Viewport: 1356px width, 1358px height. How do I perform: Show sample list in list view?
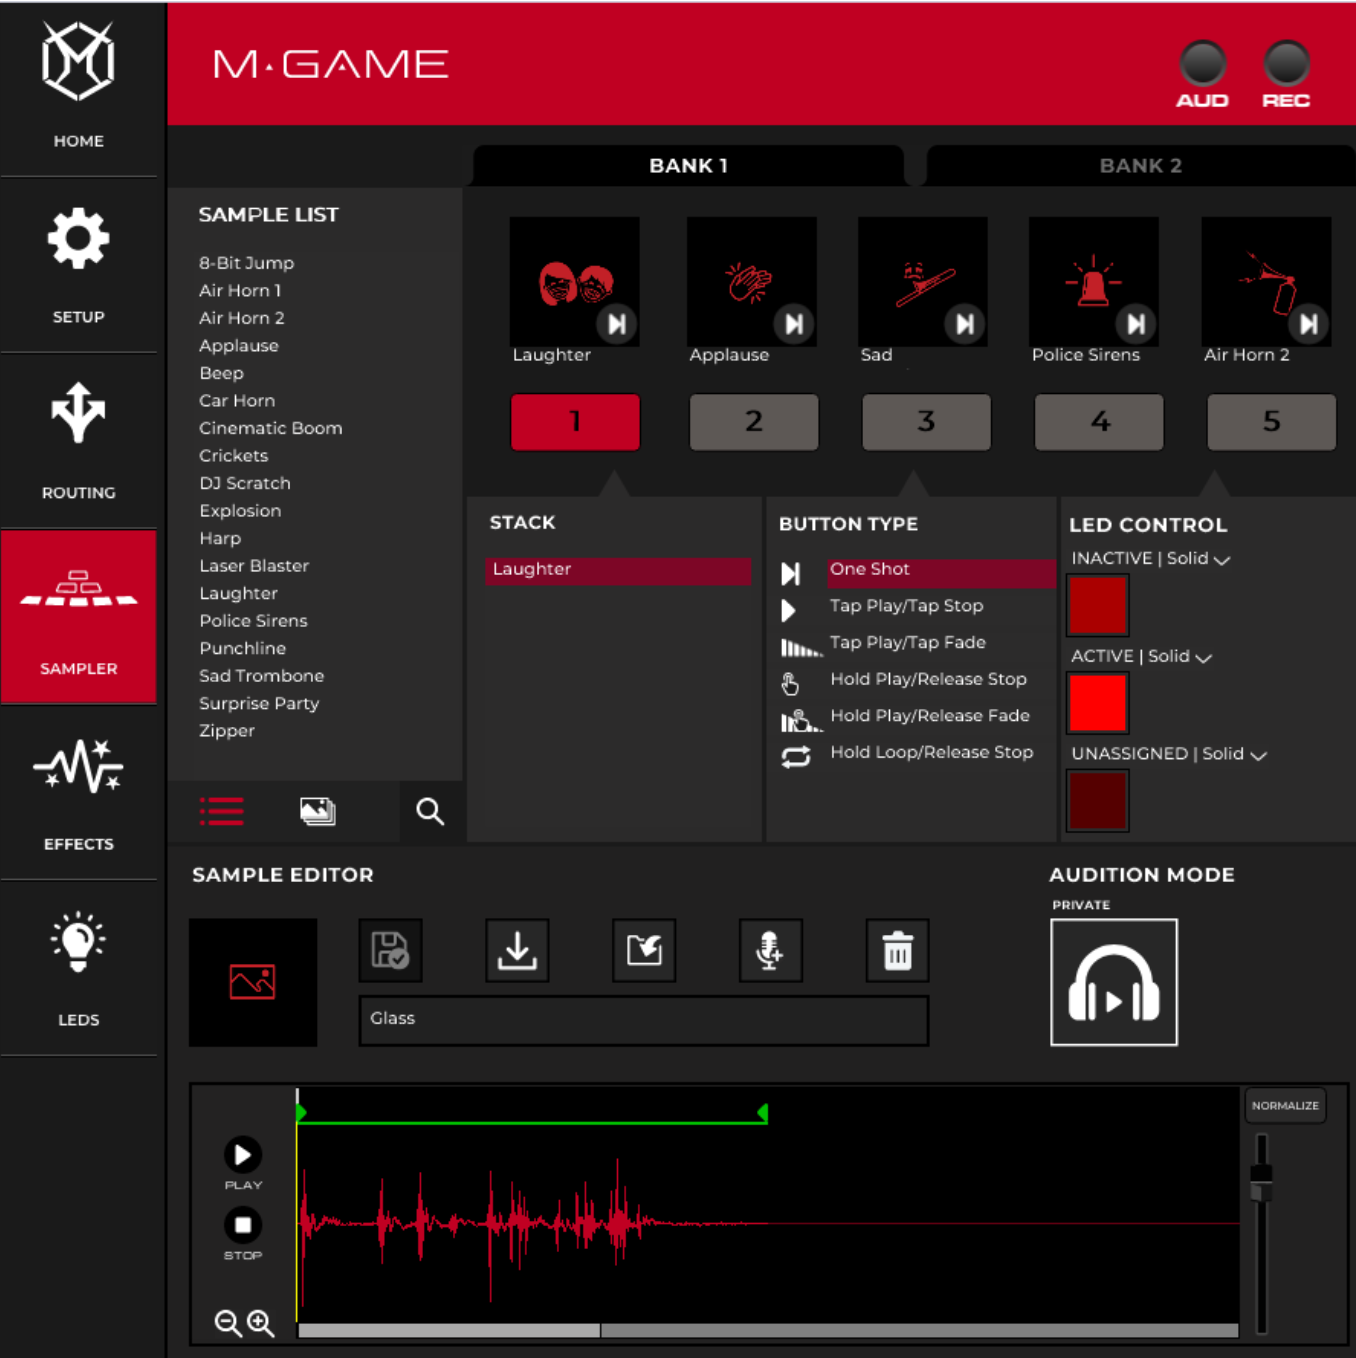coord(221,811)
